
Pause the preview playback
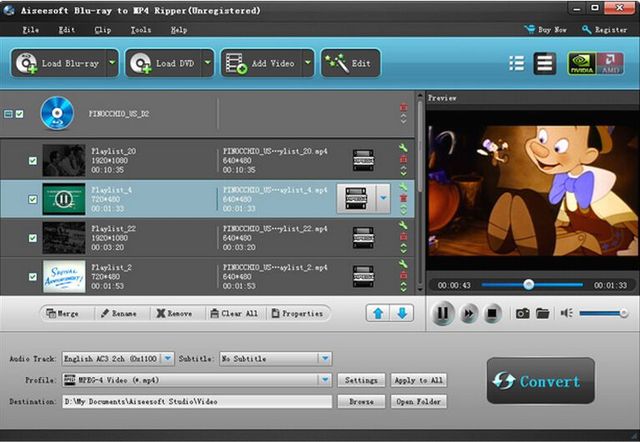point(443,313)
